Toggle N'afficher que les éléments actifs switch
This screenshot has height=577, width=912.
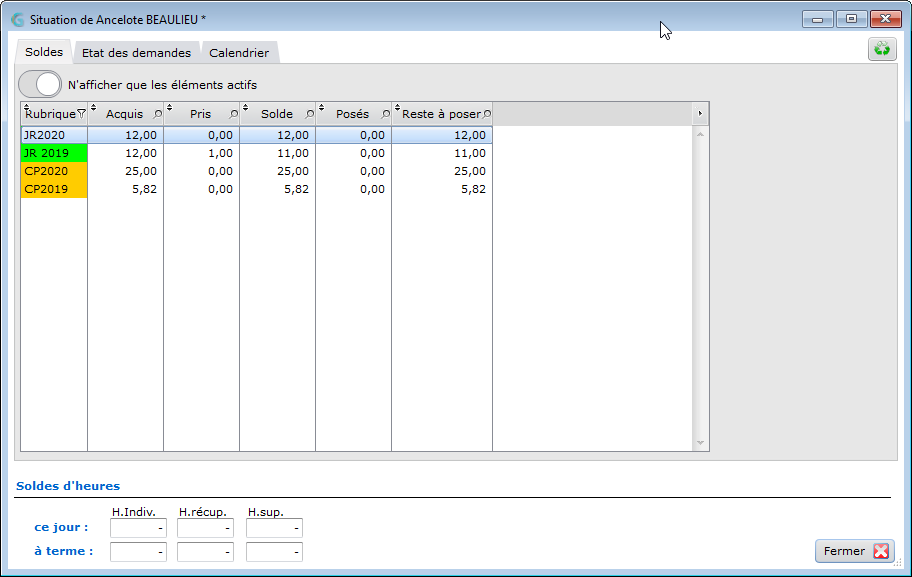pyautogui.click(x=40, y=84)
